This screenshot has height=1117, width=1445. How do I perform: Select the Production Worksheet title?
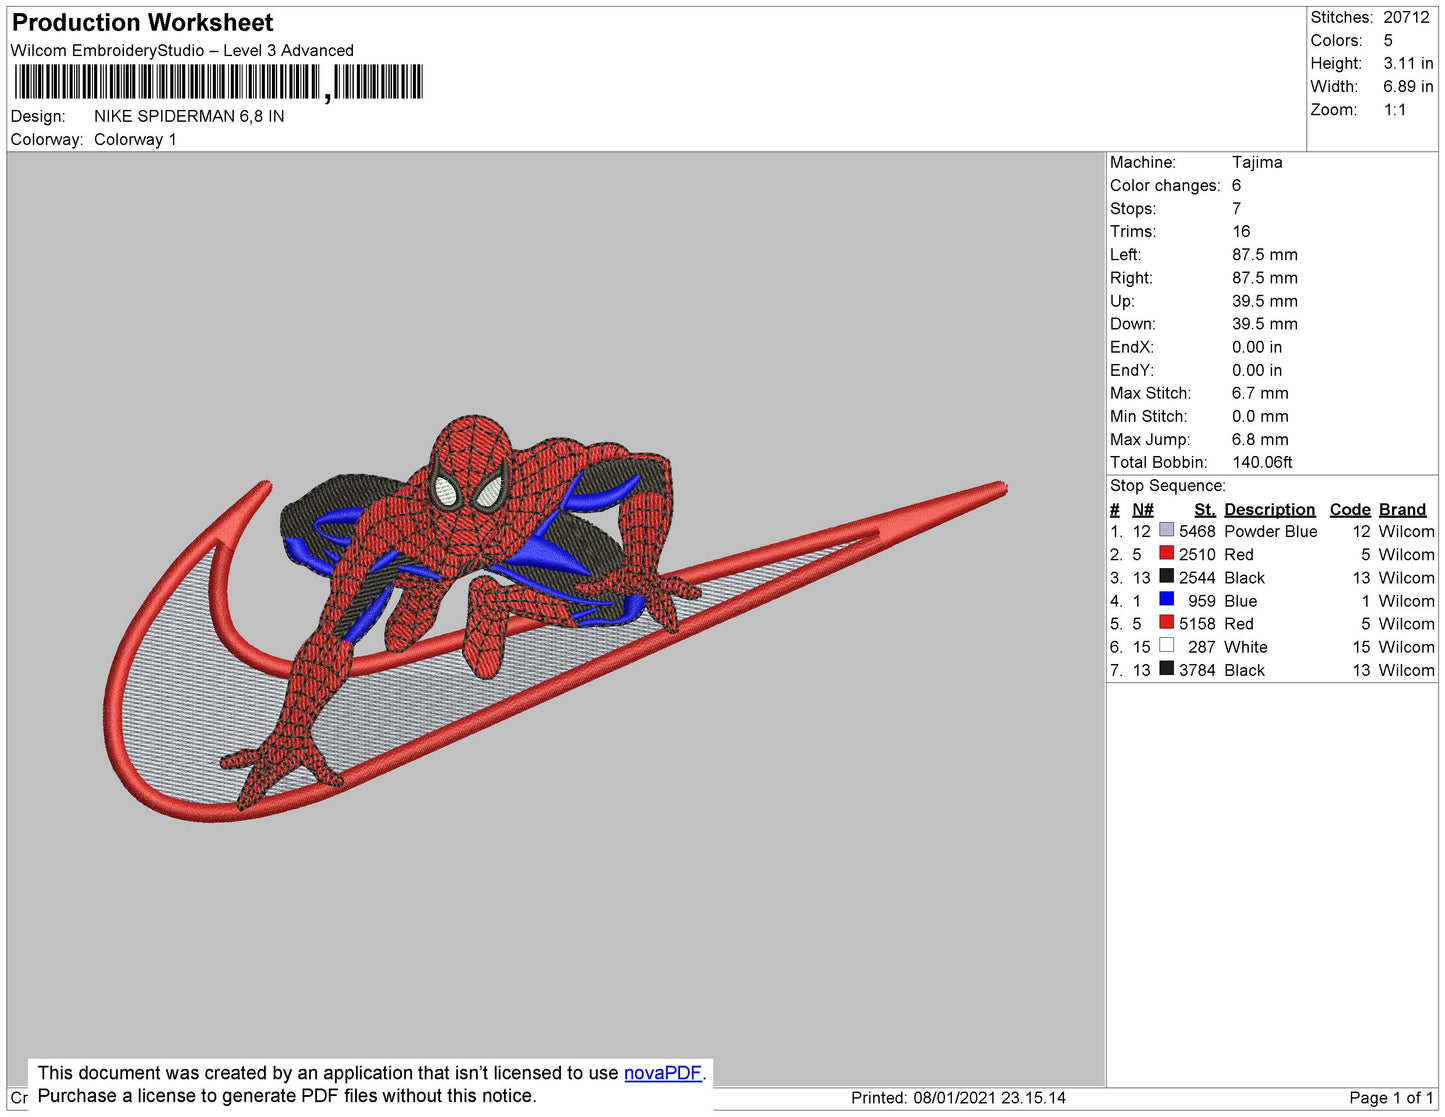(x=142, y=23)
